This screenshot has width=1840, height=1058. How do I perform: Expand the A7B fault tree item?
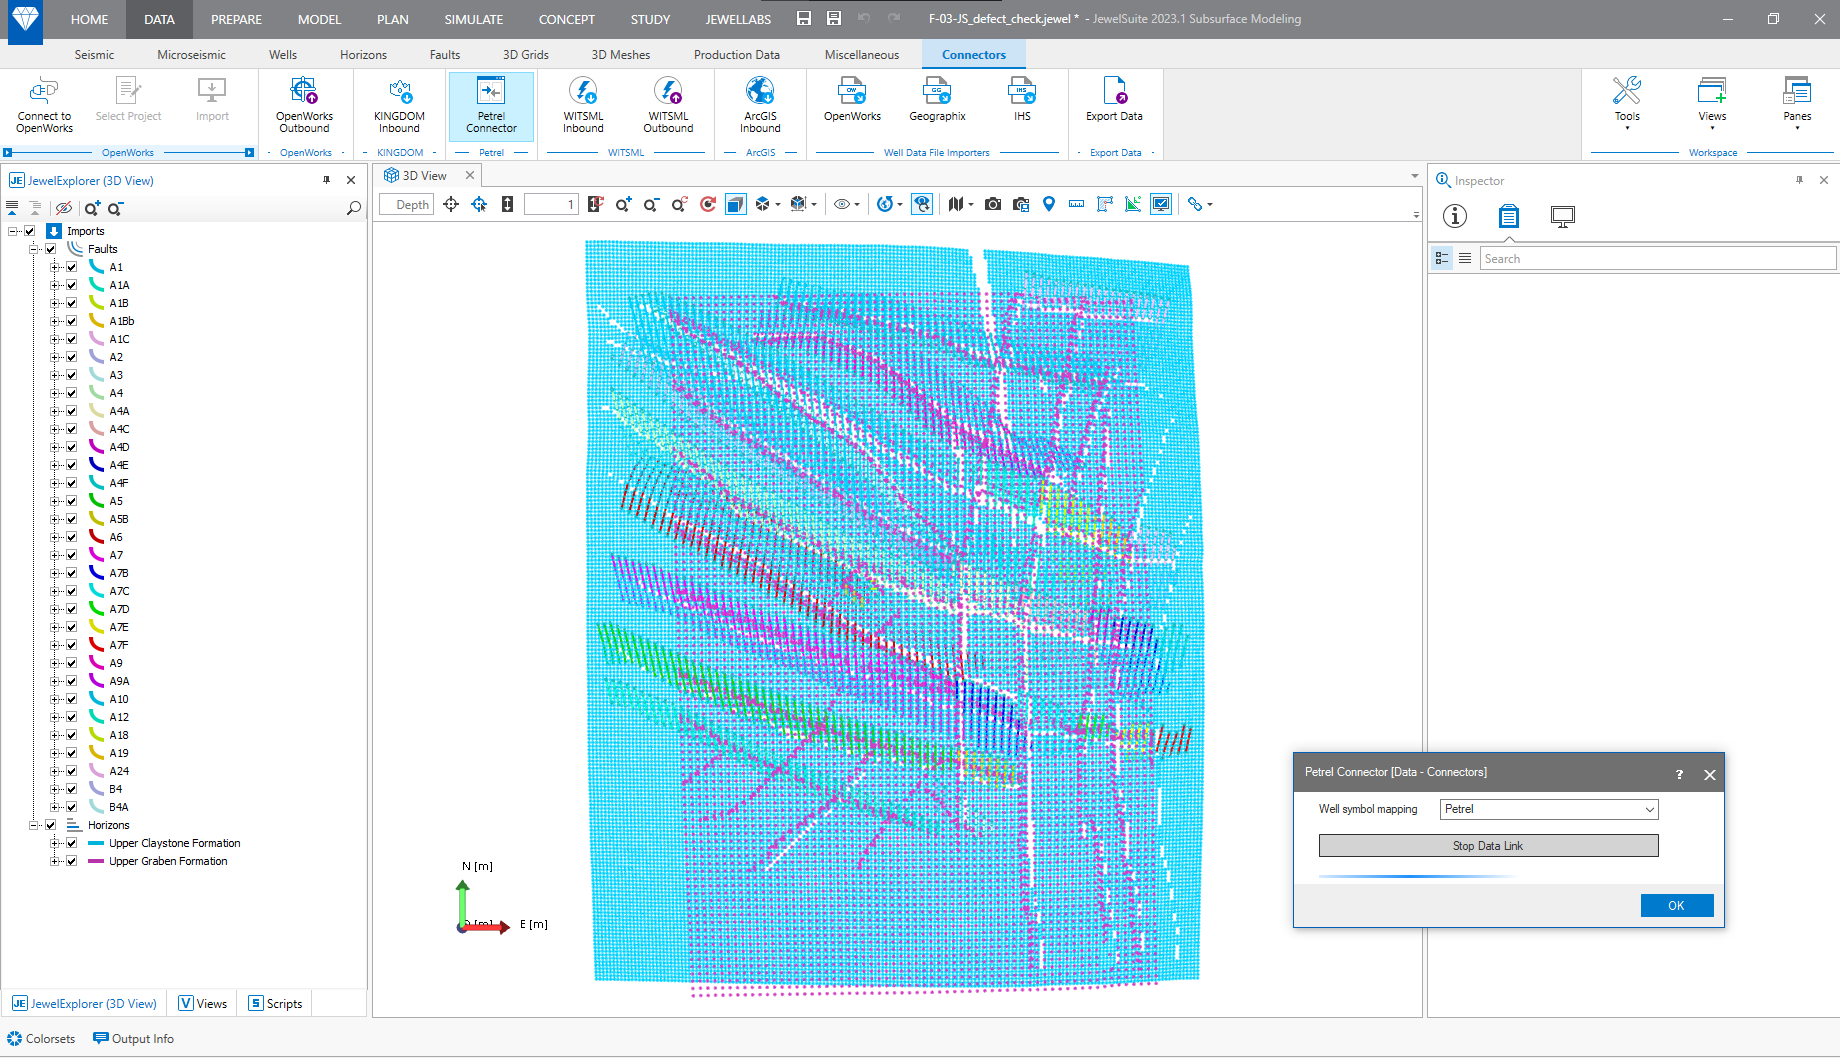56,573
